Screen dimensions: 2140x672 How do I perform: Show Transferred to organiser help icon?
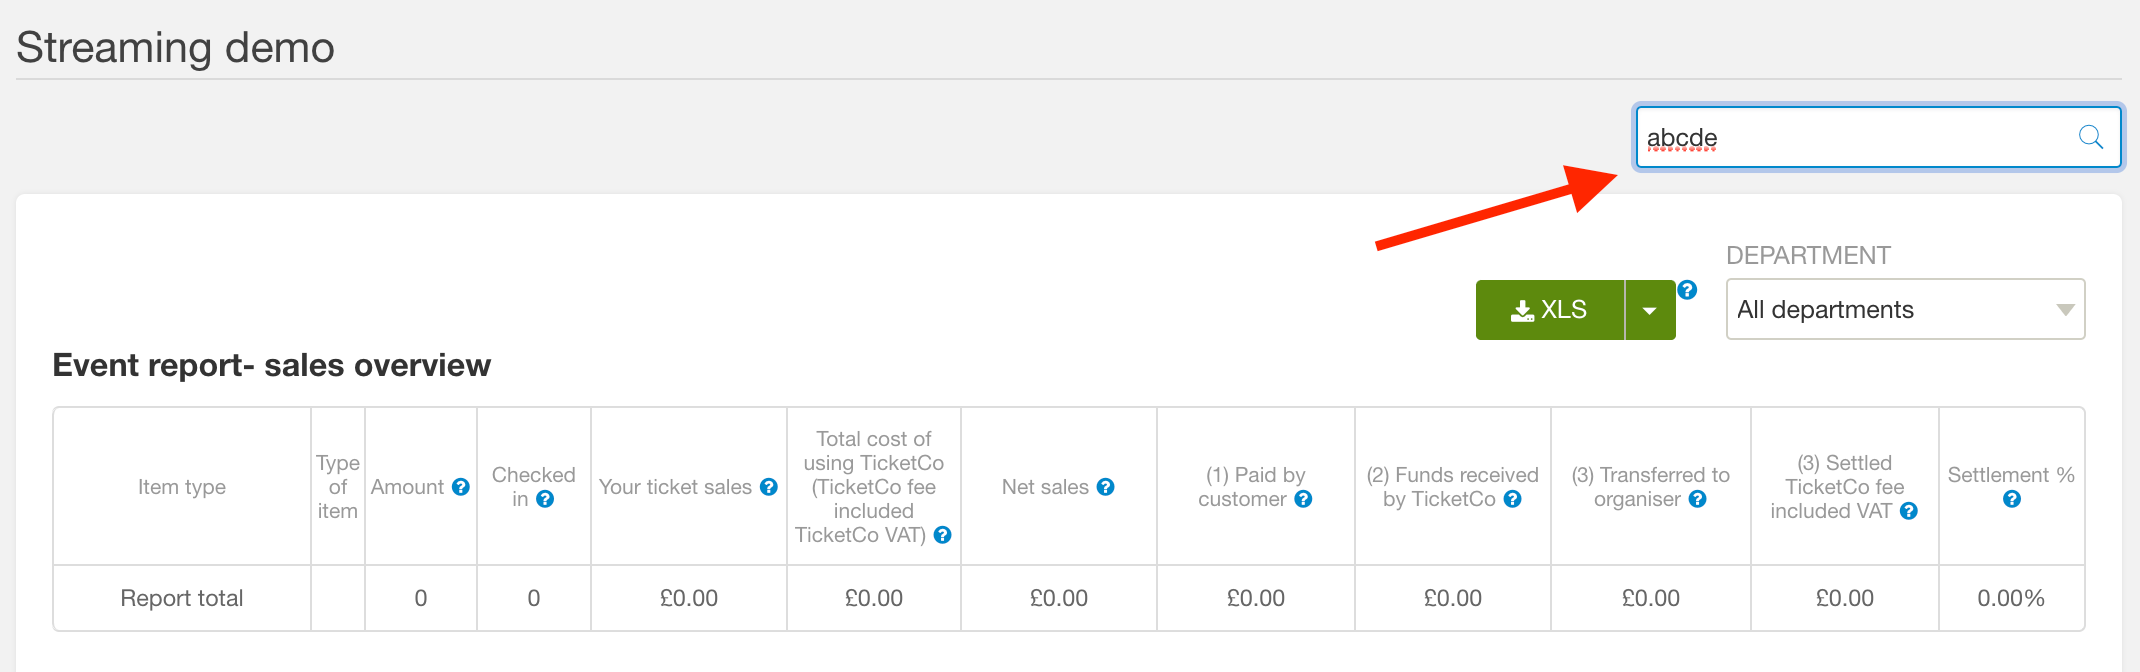pos(1697,499)
